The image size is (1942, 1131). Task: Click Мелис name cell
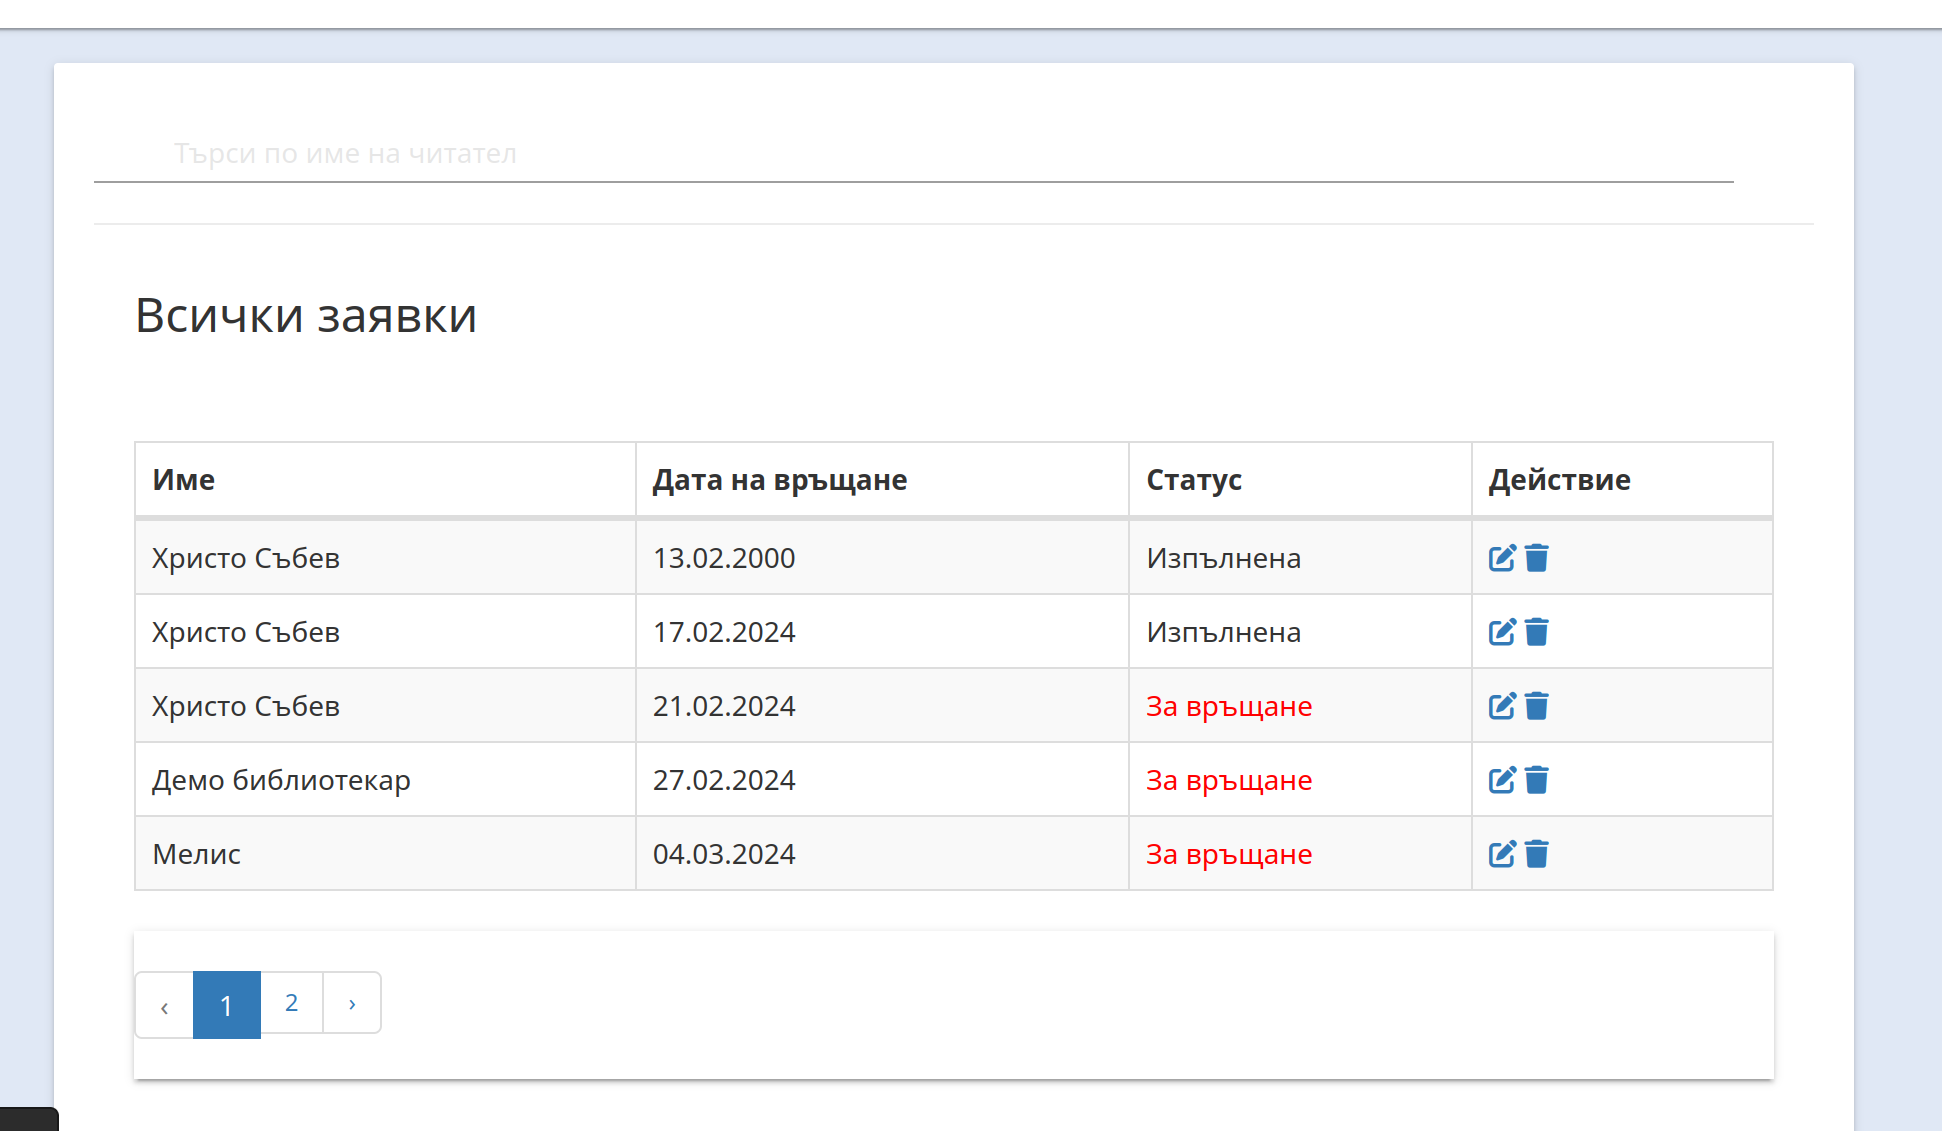pos(197,854)
